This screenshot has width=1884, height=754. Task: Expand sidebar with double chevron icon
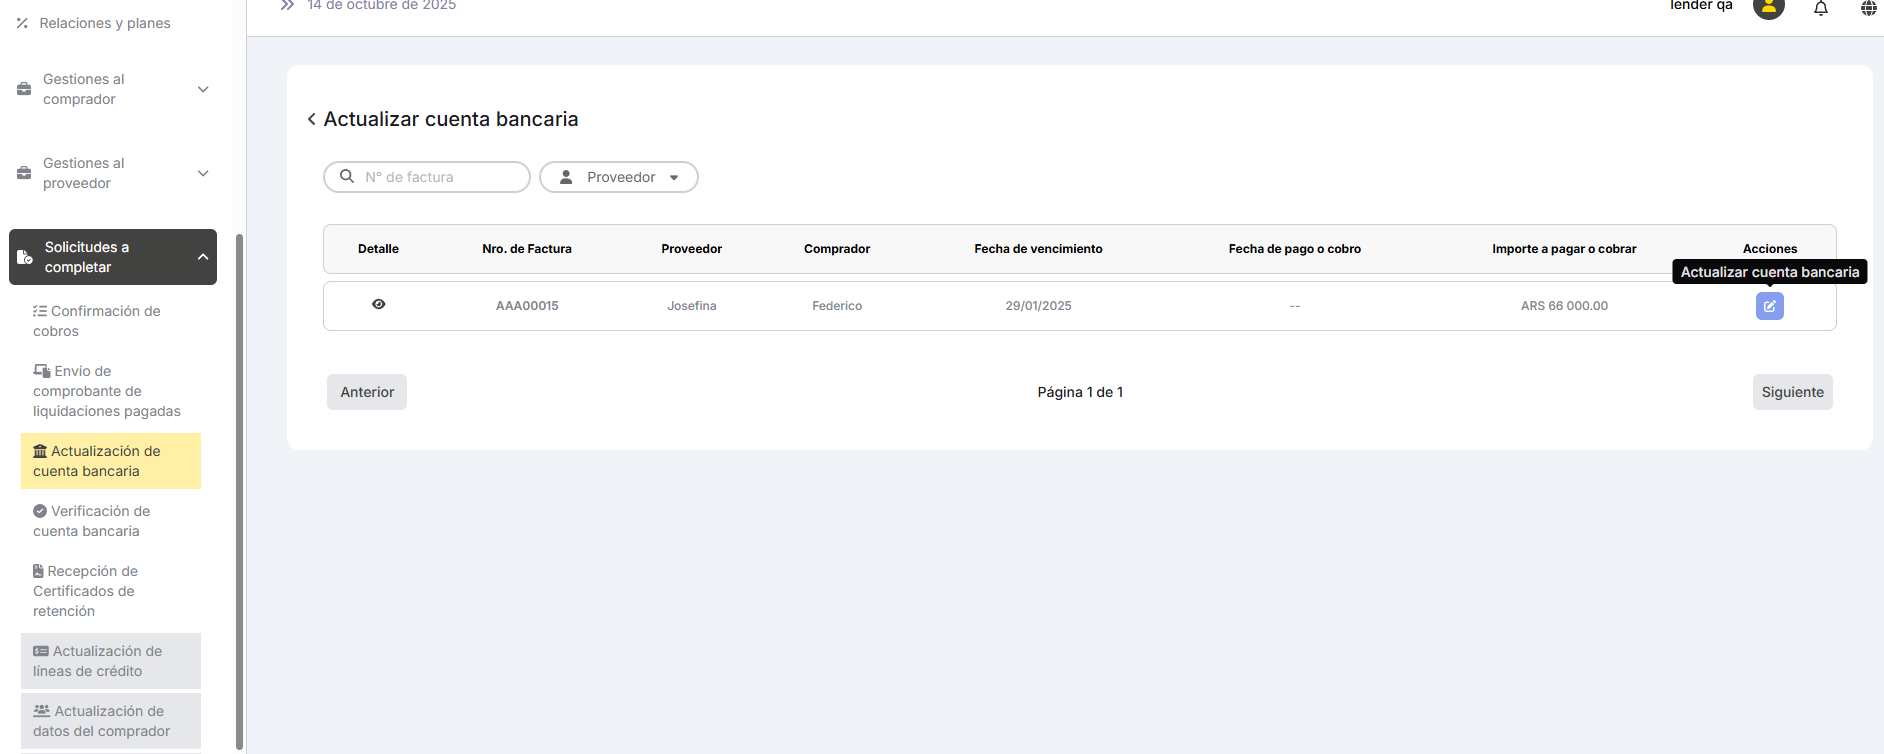tap(287, 6)
